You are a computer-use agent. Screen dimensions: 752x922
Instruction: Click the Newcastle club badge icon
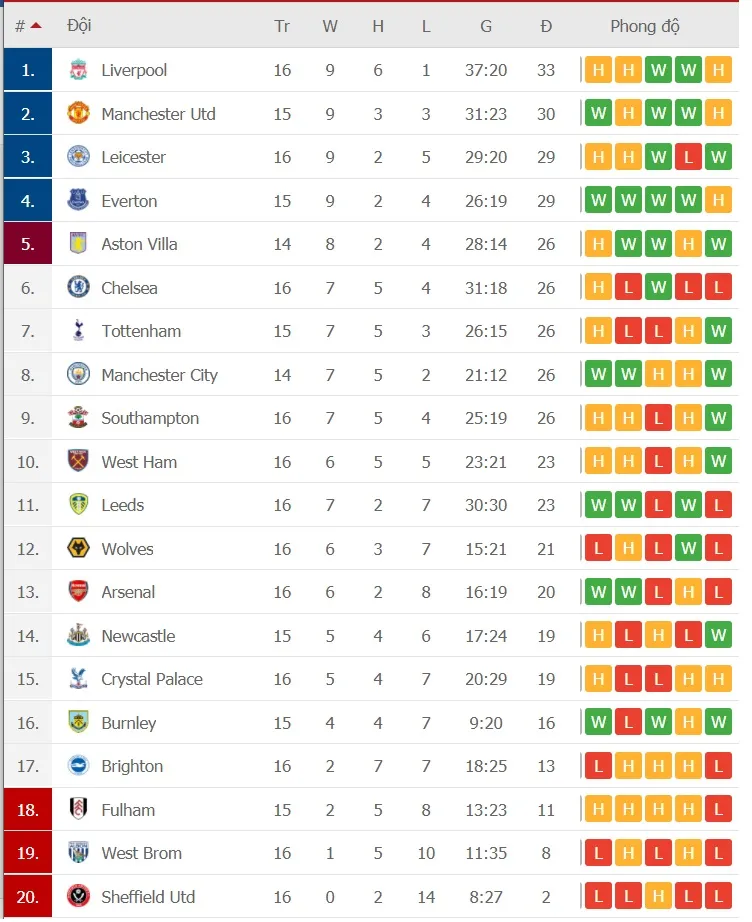78,636
